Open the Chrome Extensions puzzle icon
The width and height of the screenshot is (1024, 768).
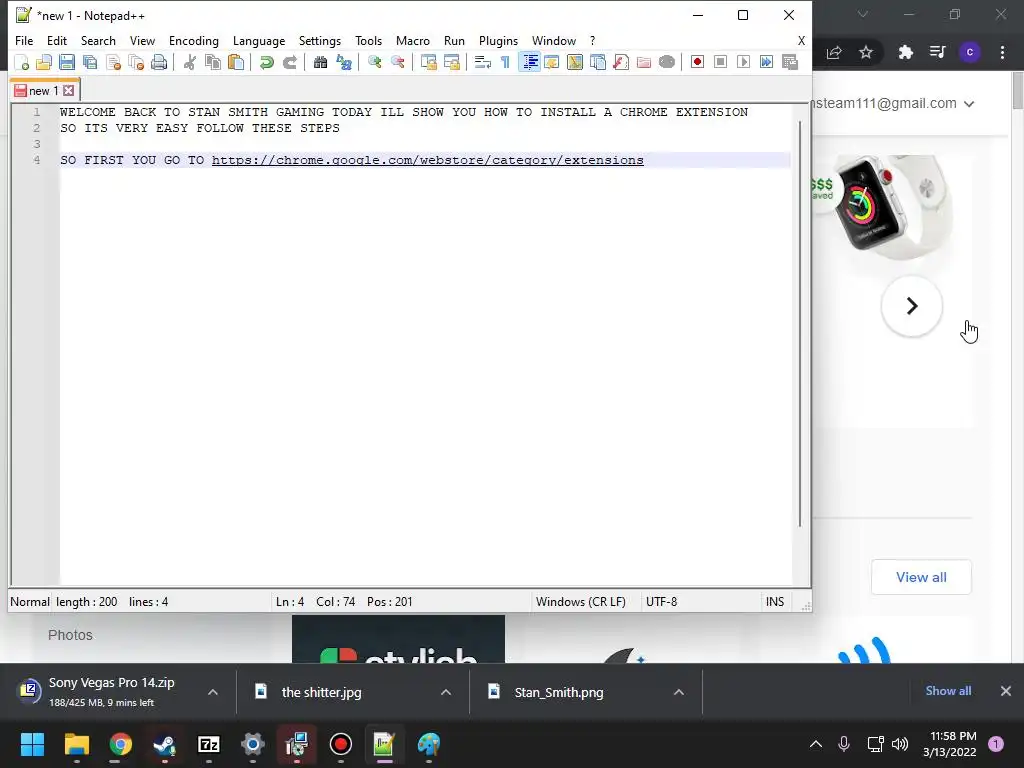tap(905, 52)
